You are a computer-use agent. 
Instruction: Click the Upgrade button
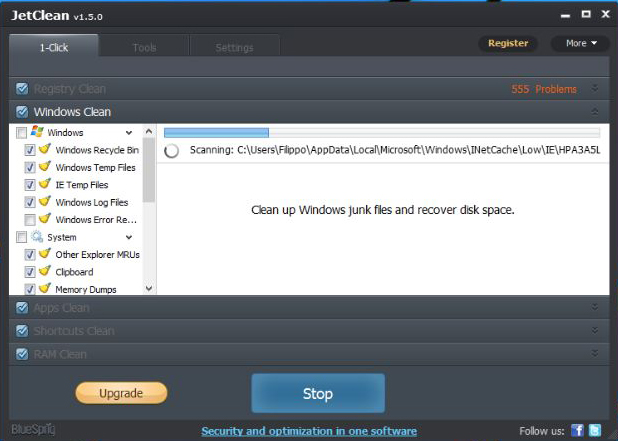(x=121, y=393)
